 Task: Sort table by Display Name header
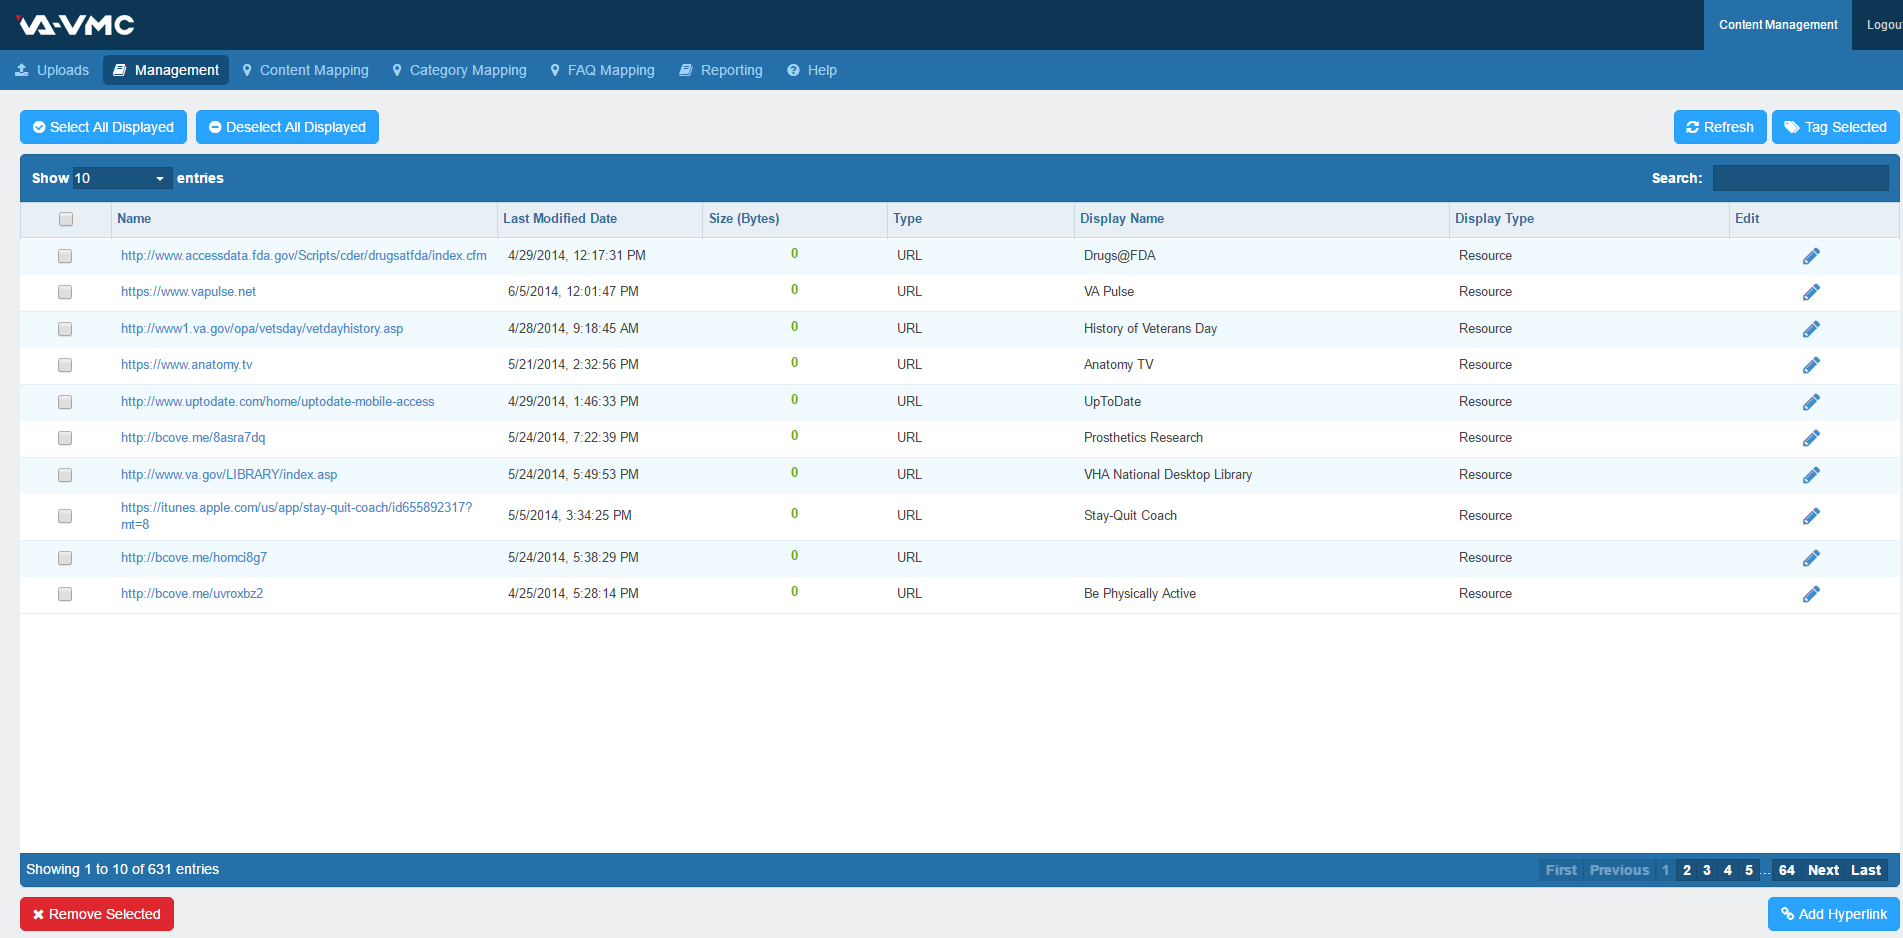click(1121, 219)
